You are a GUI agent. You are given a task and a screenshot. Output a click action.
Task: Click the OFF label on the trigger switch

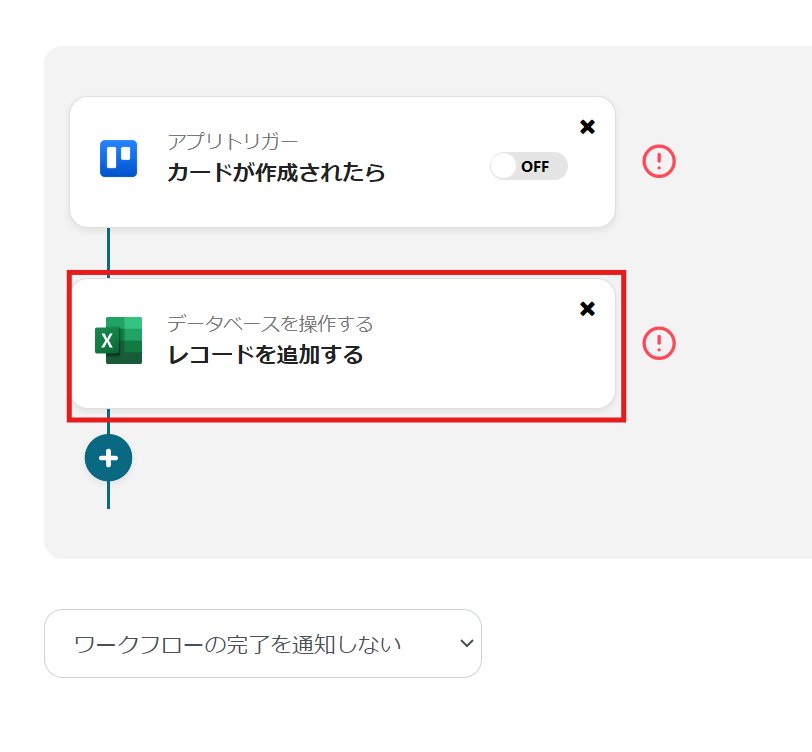pyautogui.click(x=536, y=167)
